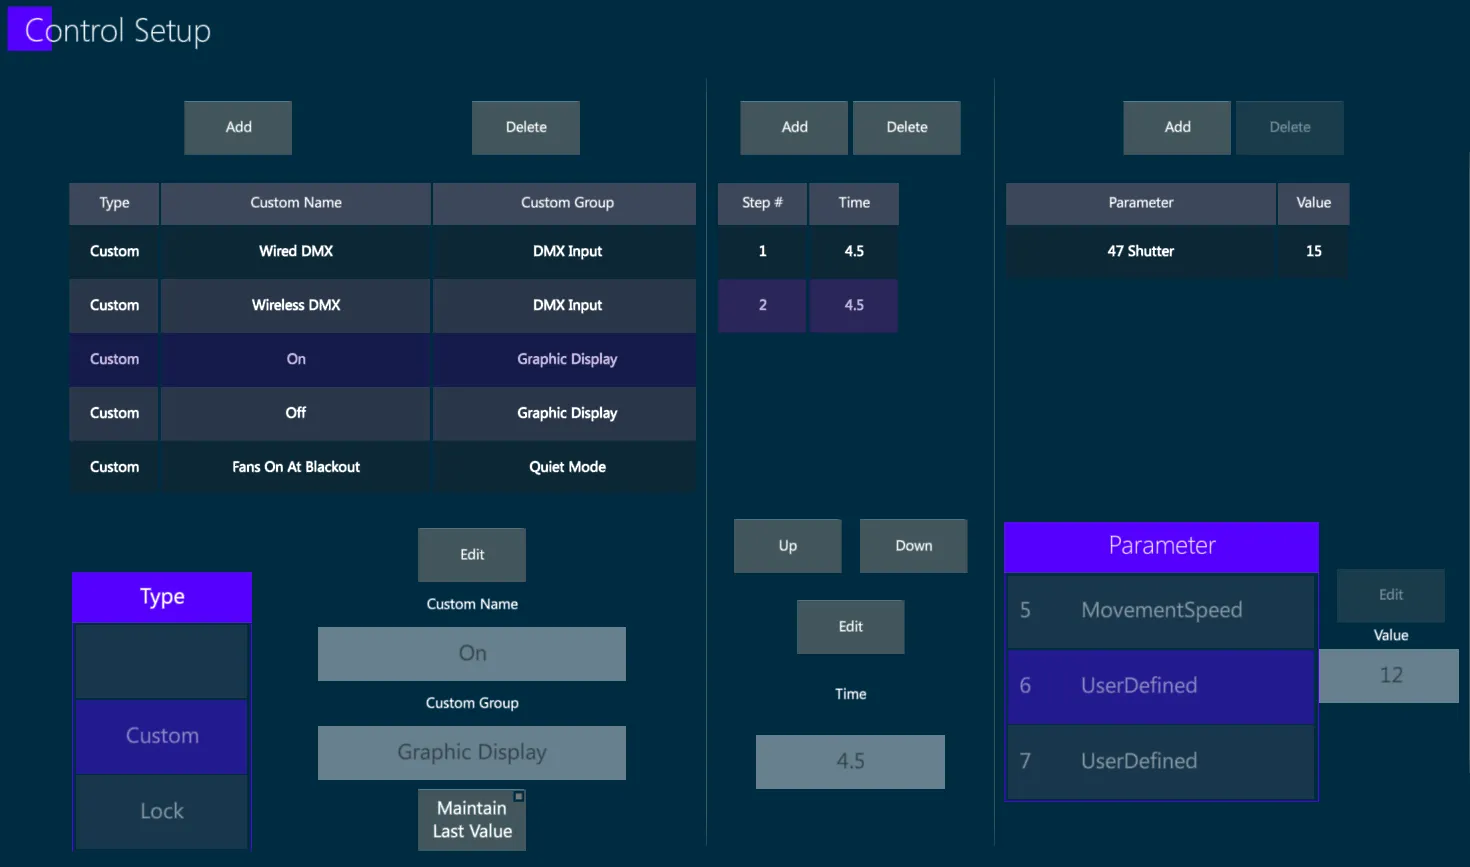Move the step Up
The height and width of the screenshot is (867, 1470).
tap(788, 546)
